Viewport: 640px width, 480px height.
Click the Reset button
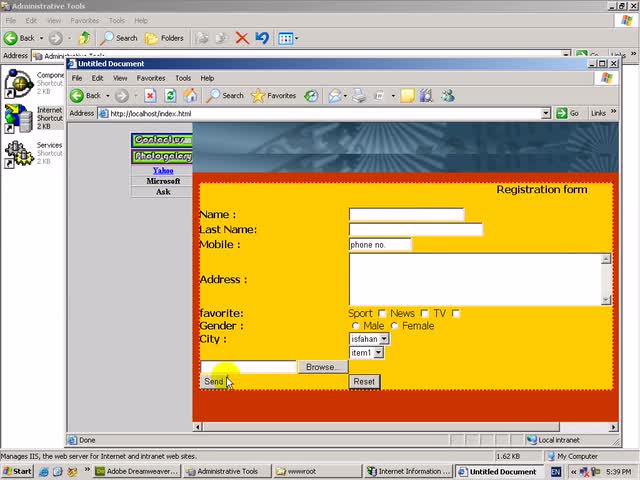364,382
